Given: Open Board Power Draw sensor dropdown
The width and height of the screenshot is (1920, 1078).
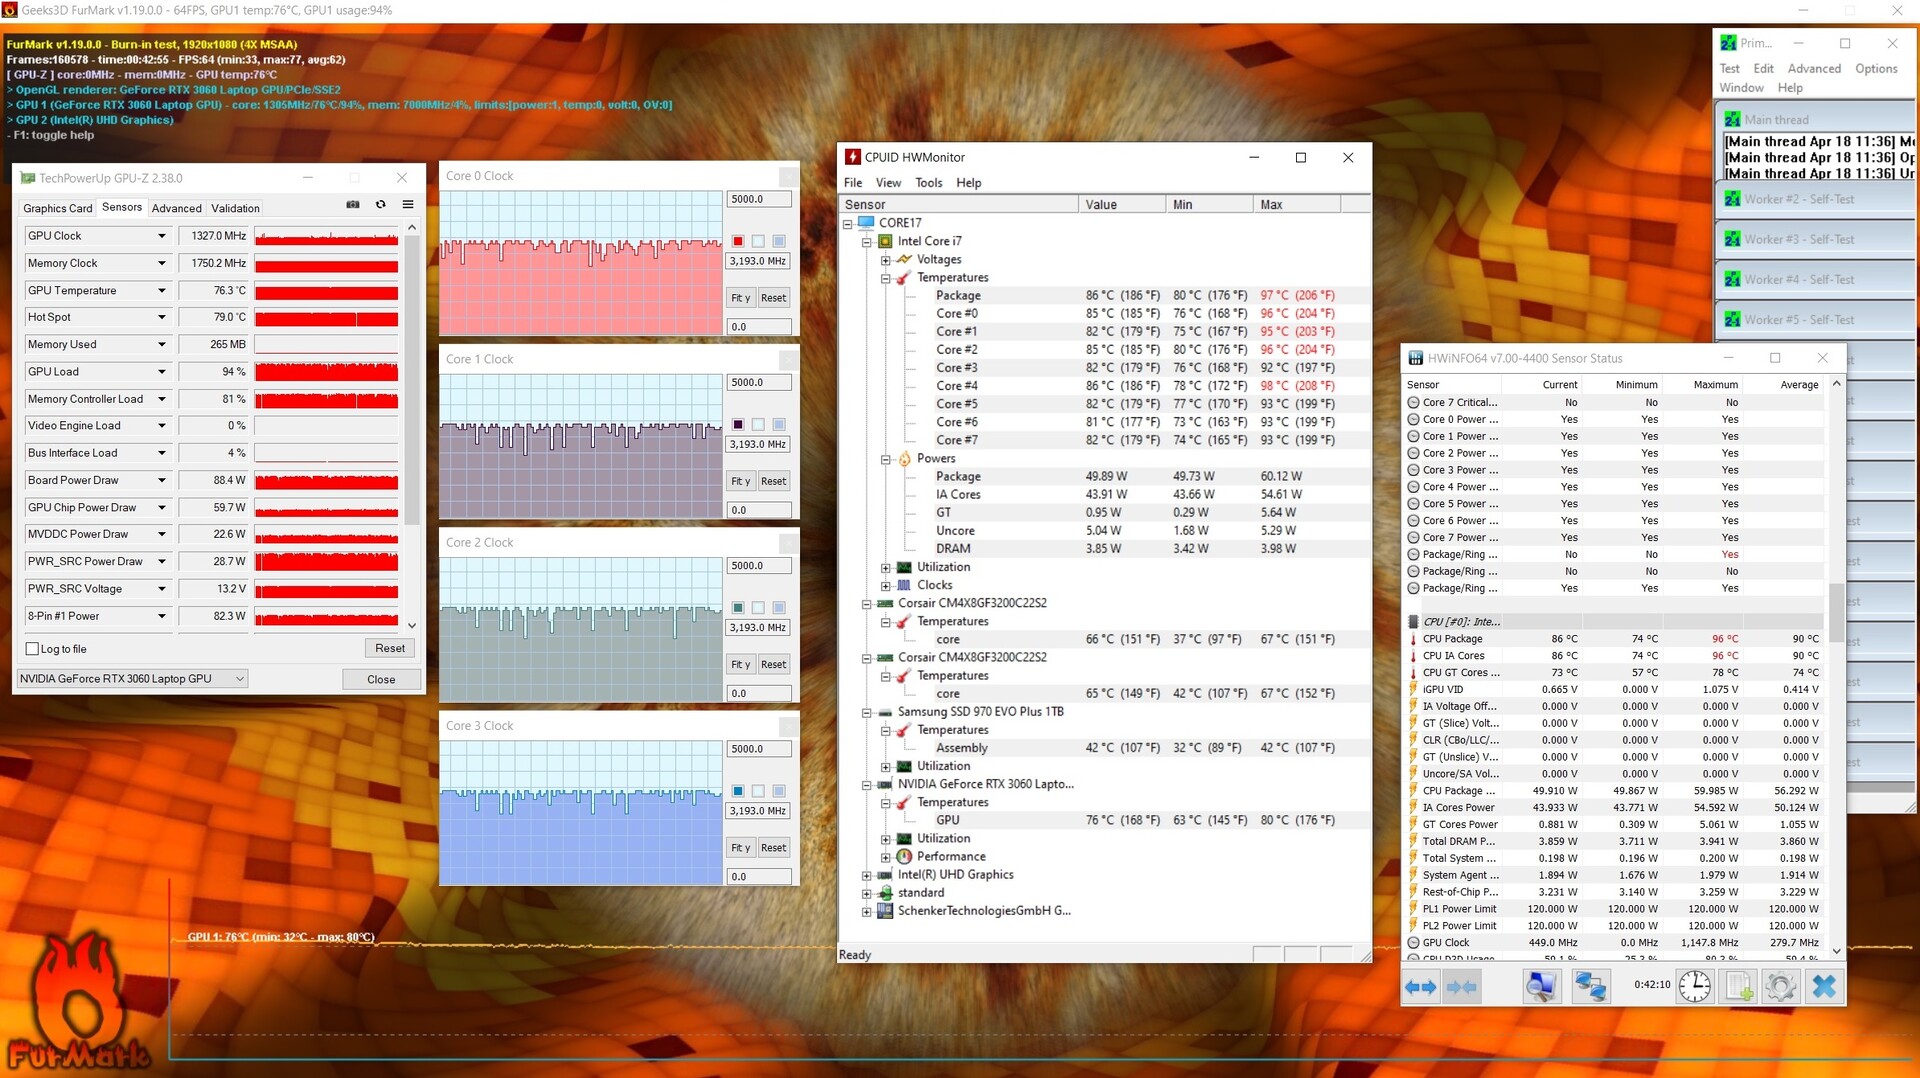Looking at the screenshot, I should tap(161, 480).
